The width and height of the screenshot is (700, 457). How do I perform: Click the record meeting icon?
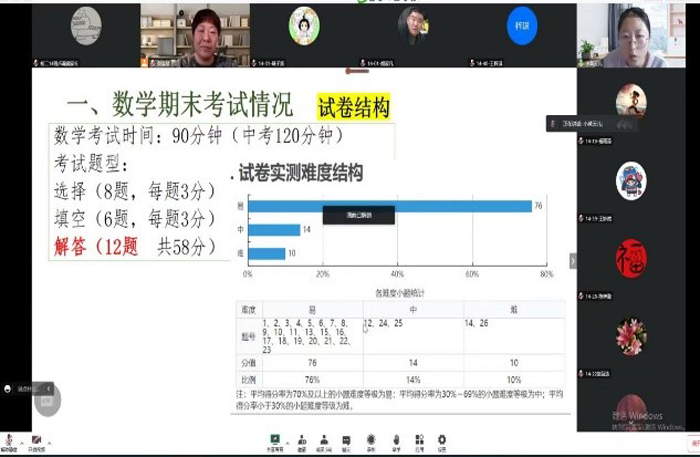coord(371,443)
